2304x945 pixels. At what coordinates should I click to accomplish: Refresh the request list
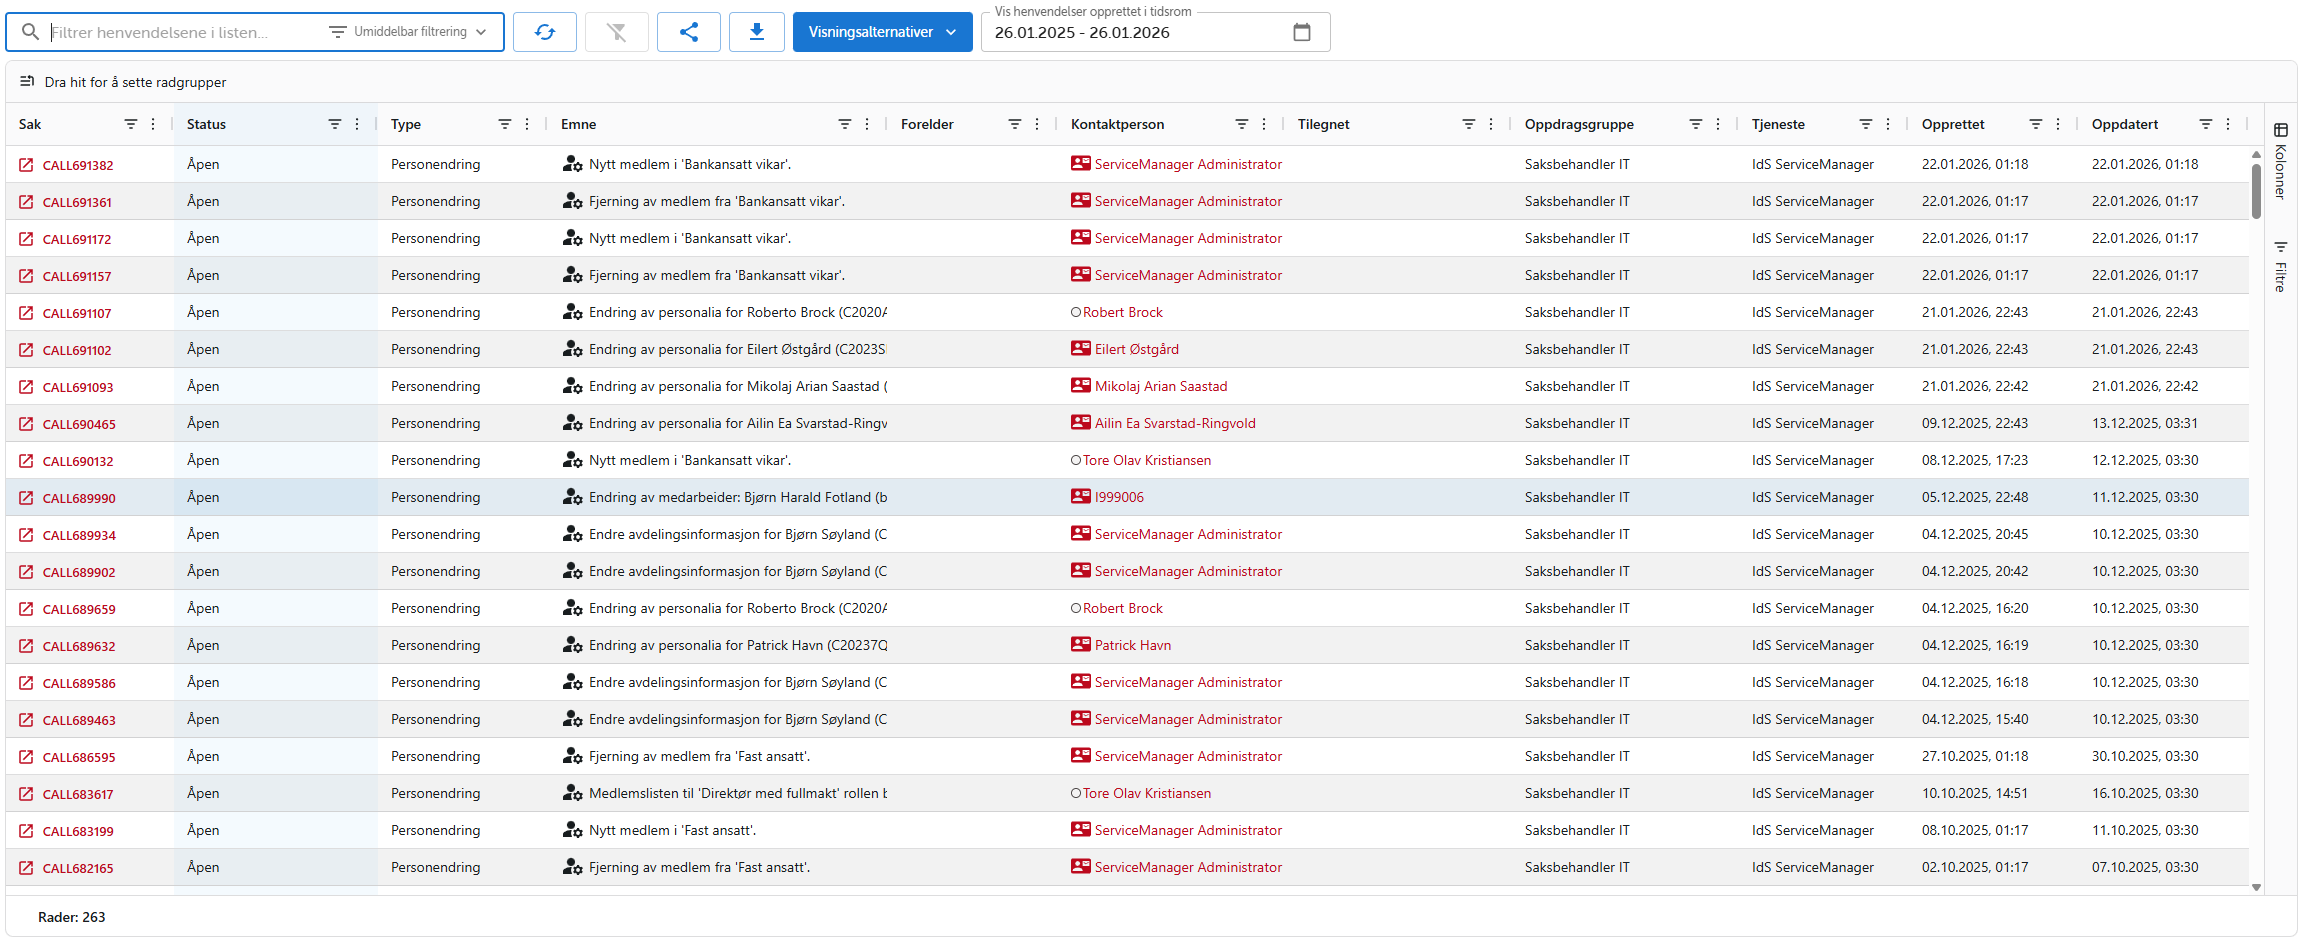click(545, 31)
